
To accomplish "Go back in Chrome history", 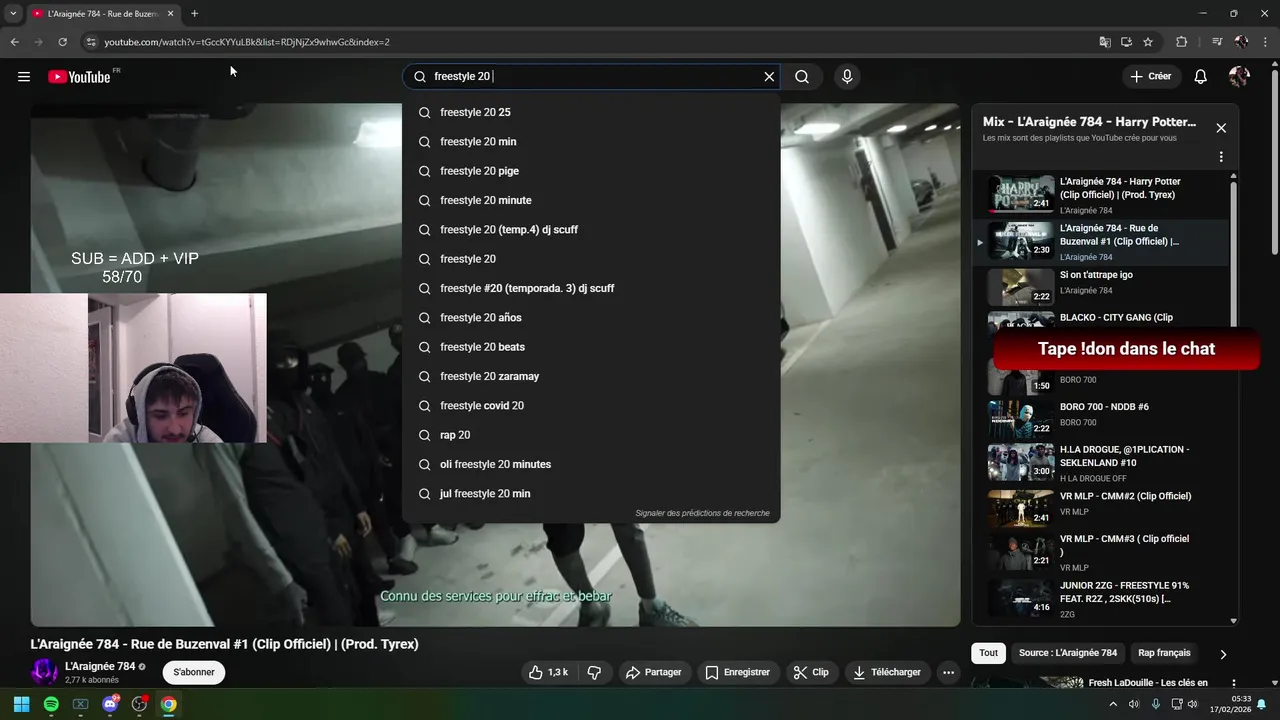I will (x=15, y=42).
